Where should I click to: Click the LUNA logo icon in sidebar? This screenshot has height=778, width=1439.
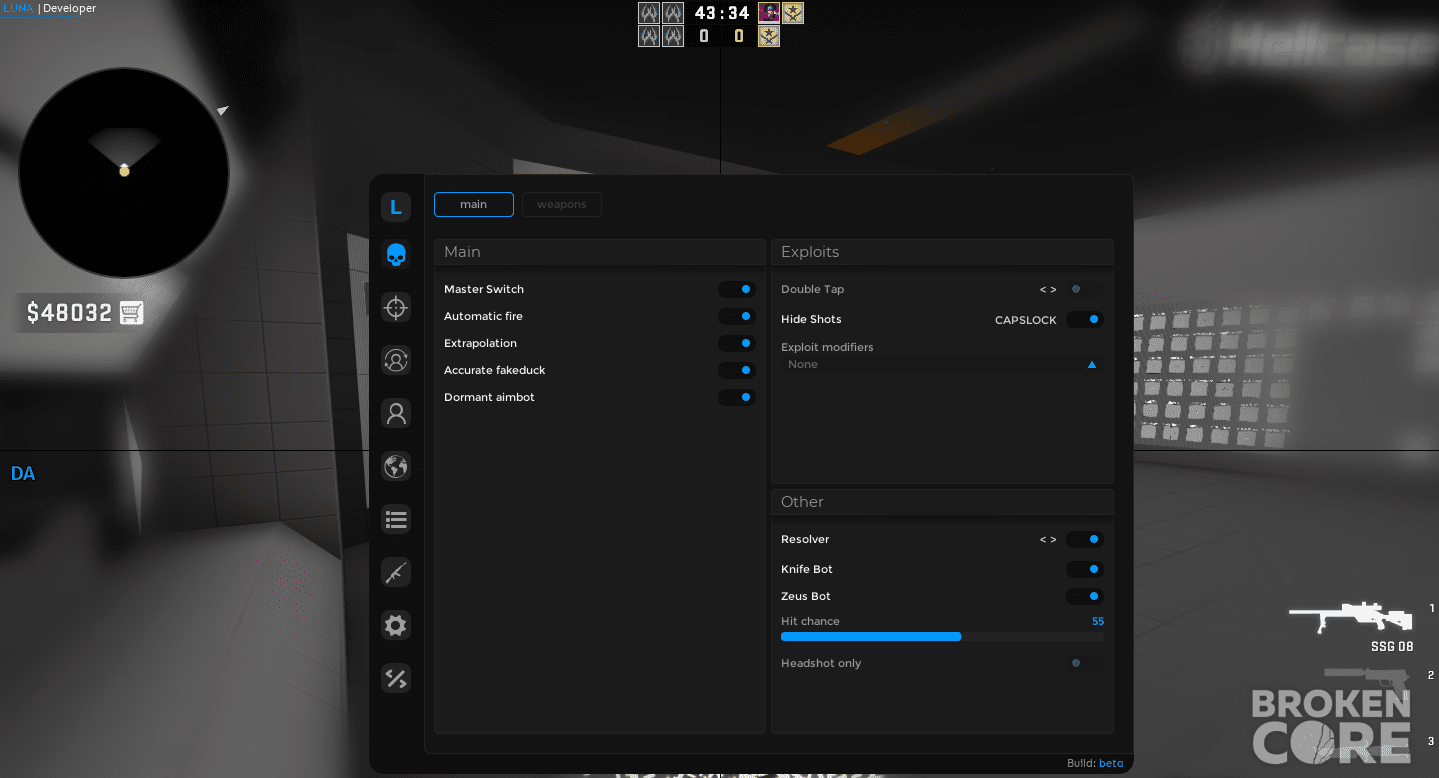396,207
